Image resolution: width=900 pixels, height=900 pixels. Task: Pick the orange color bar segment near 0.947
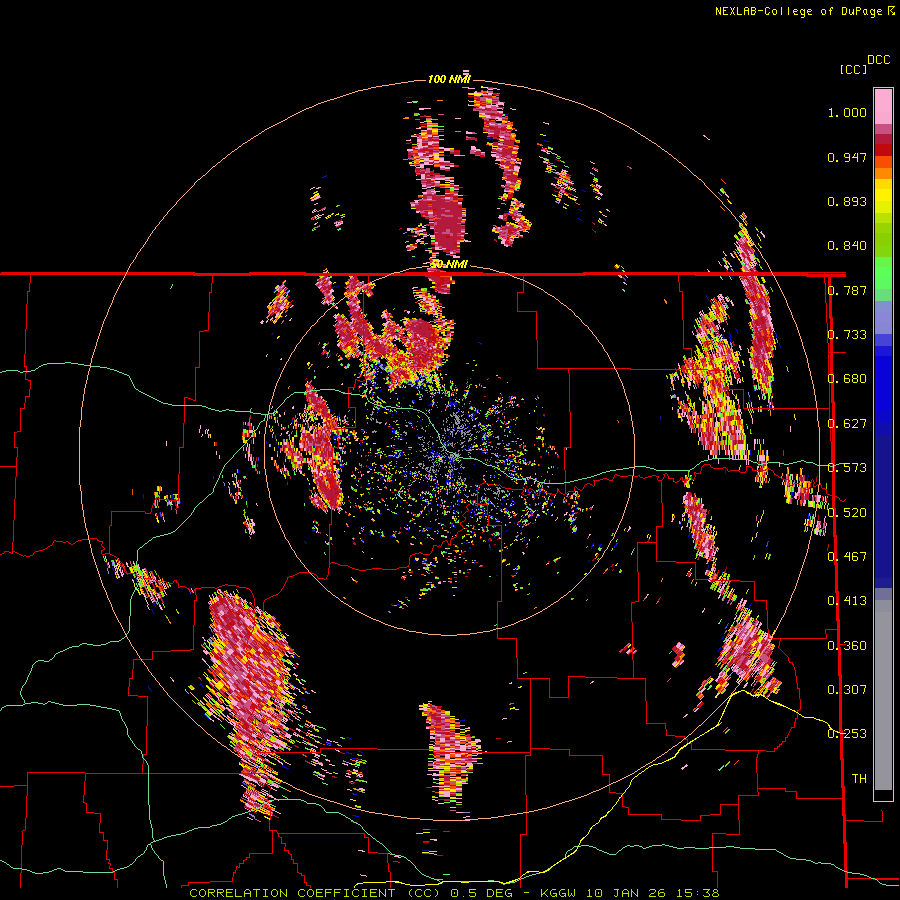coord(883,162)
